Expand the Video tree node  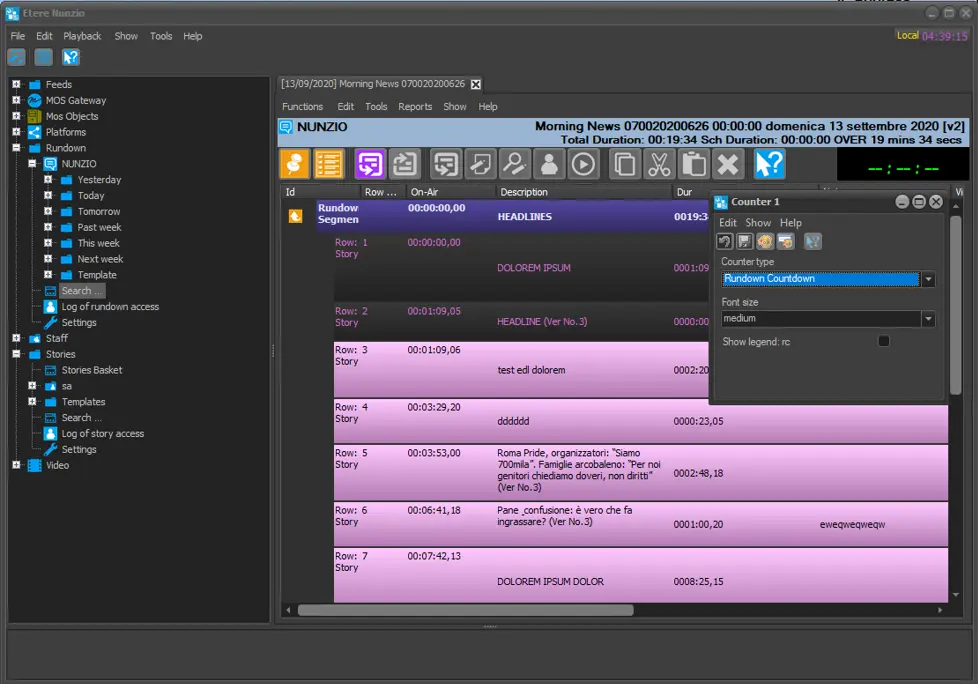[17, 465]
